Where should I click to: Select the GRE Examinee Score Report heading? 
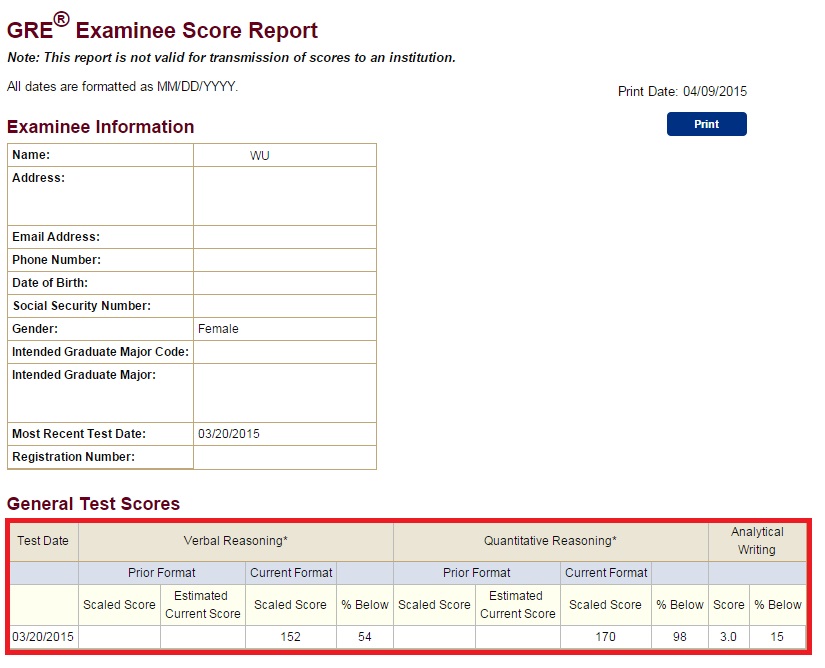(162, 28)
